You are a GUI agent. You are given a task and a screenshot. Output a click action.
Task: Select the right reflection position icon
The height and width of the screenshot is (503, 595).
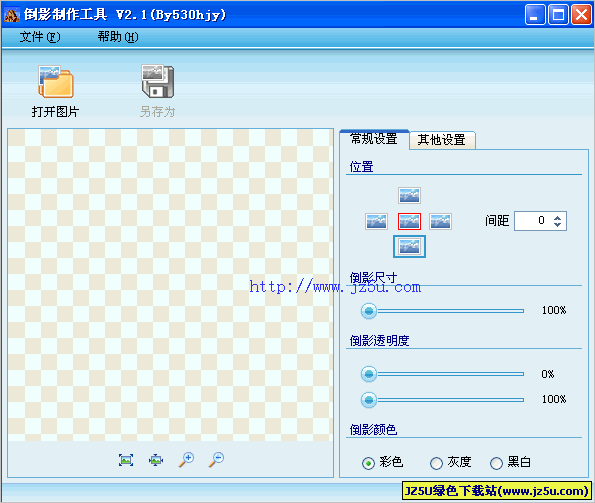[x=440, y=222]
